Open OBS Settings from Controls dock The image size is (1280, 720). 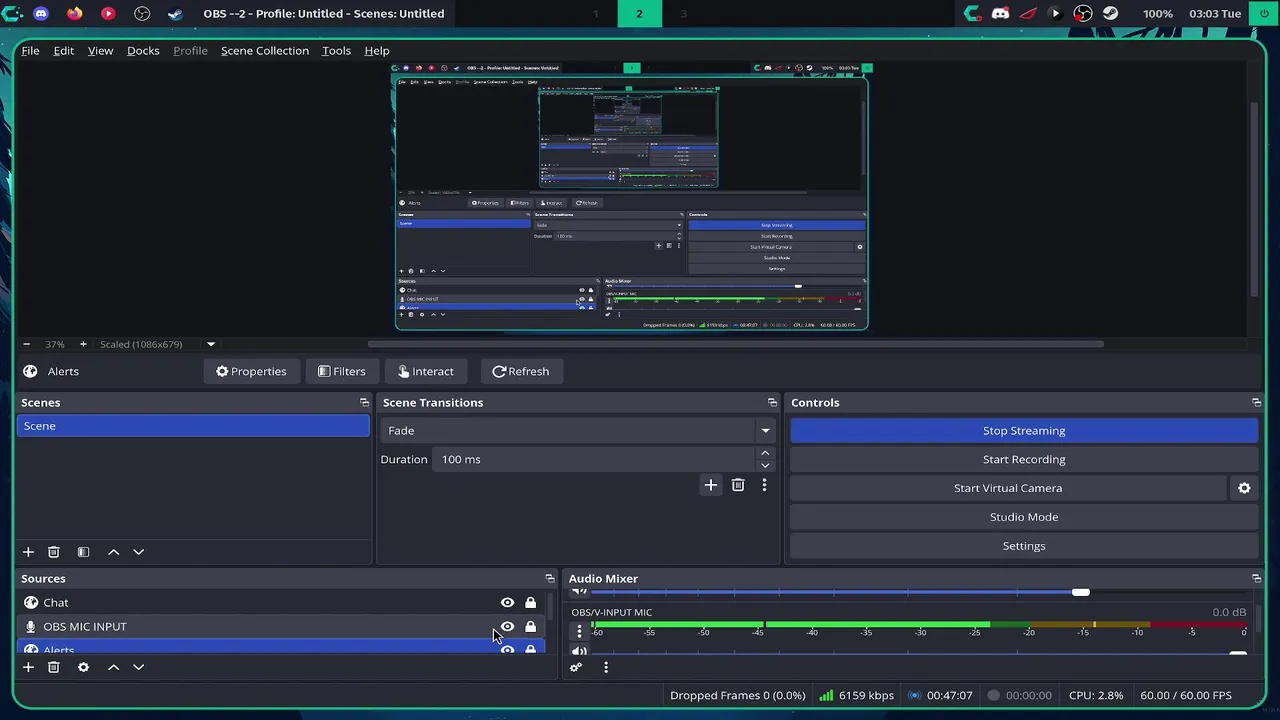coord(1024,546)
